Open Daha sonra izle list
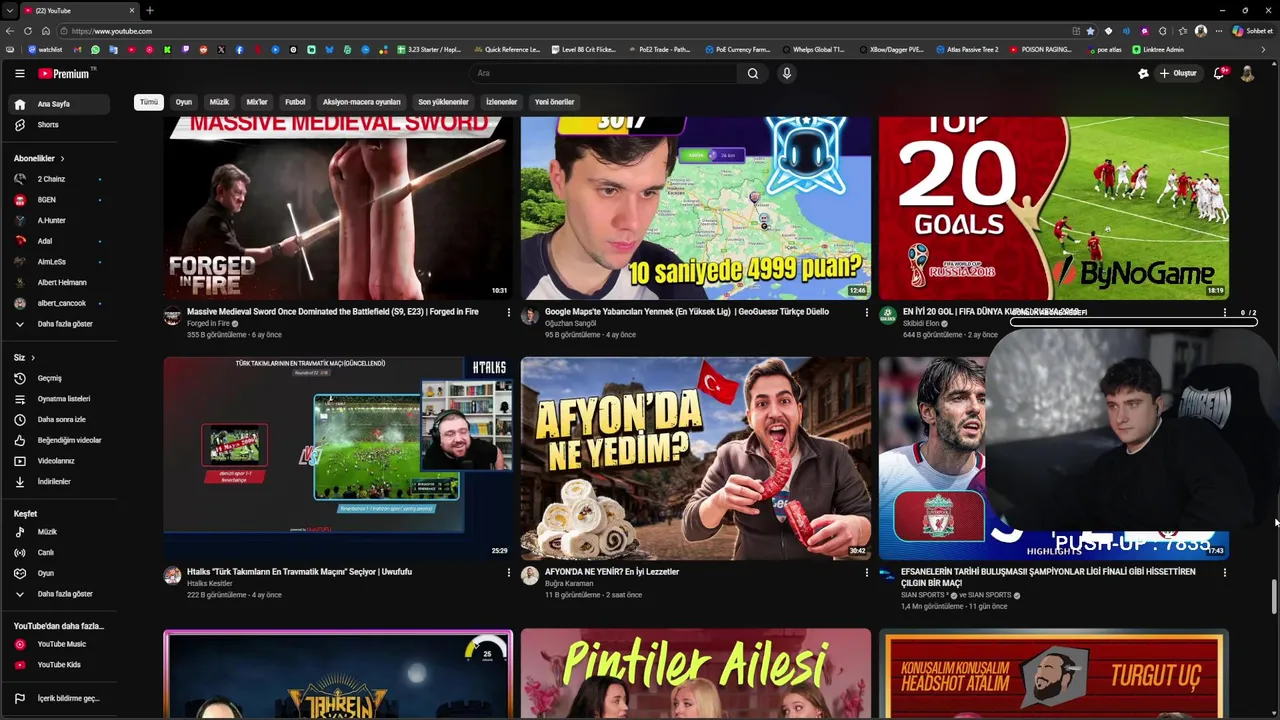Viewport: 1280px width, 720px height. (x=59, y=419)
